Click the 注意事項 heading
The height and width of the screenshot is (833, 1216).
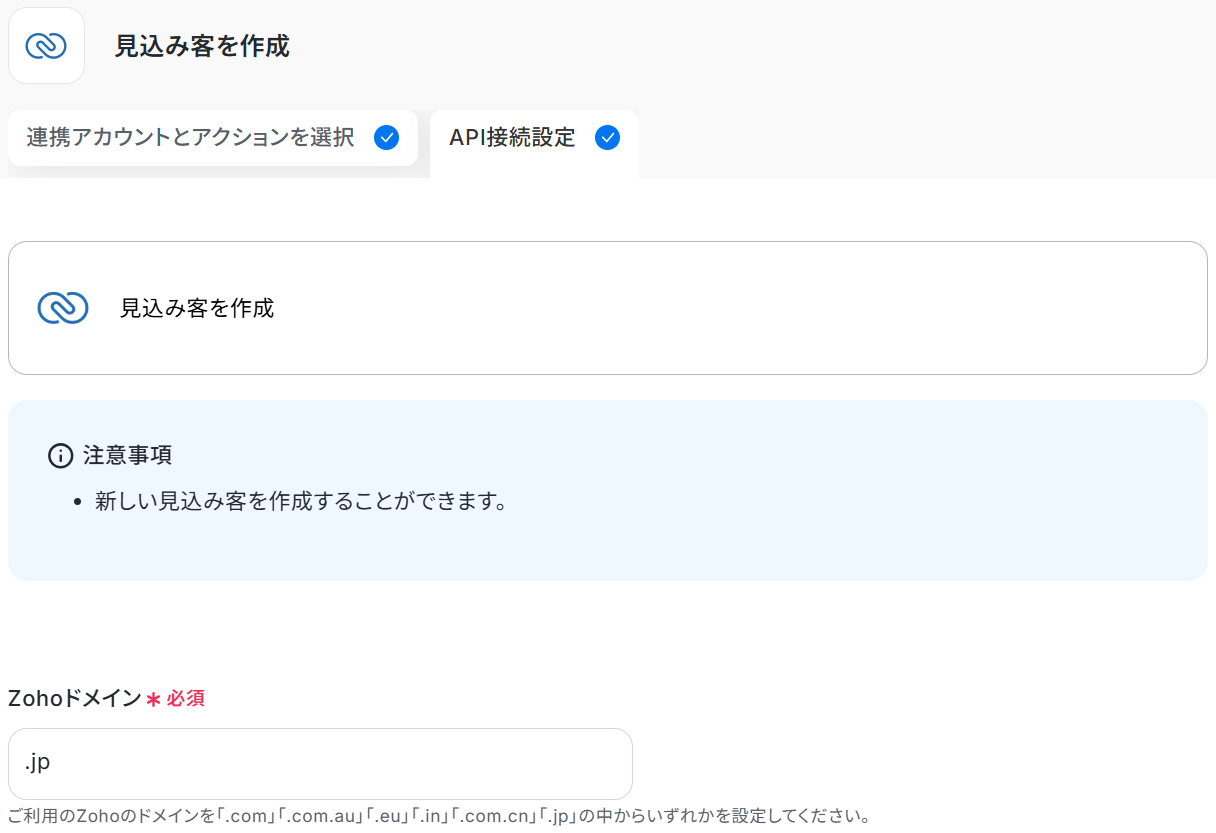(x=128, y=456)
